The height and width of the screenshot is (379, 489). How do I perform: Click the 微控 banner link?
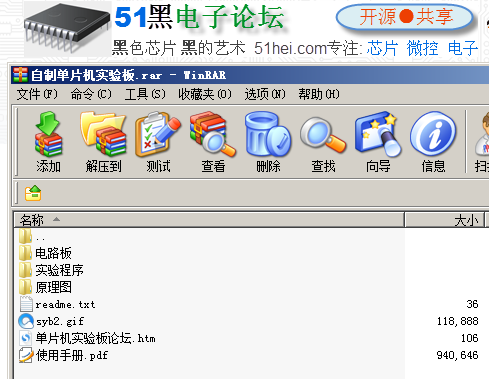422,48
